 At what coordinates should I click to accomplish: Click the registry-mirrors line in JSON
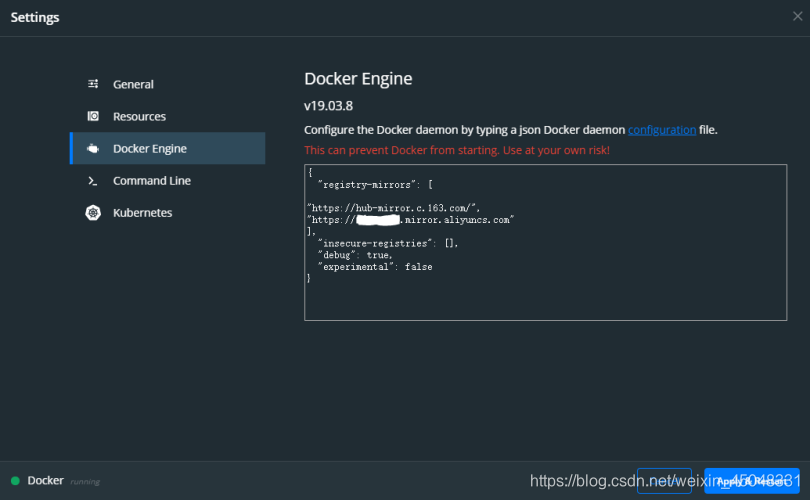375,184
